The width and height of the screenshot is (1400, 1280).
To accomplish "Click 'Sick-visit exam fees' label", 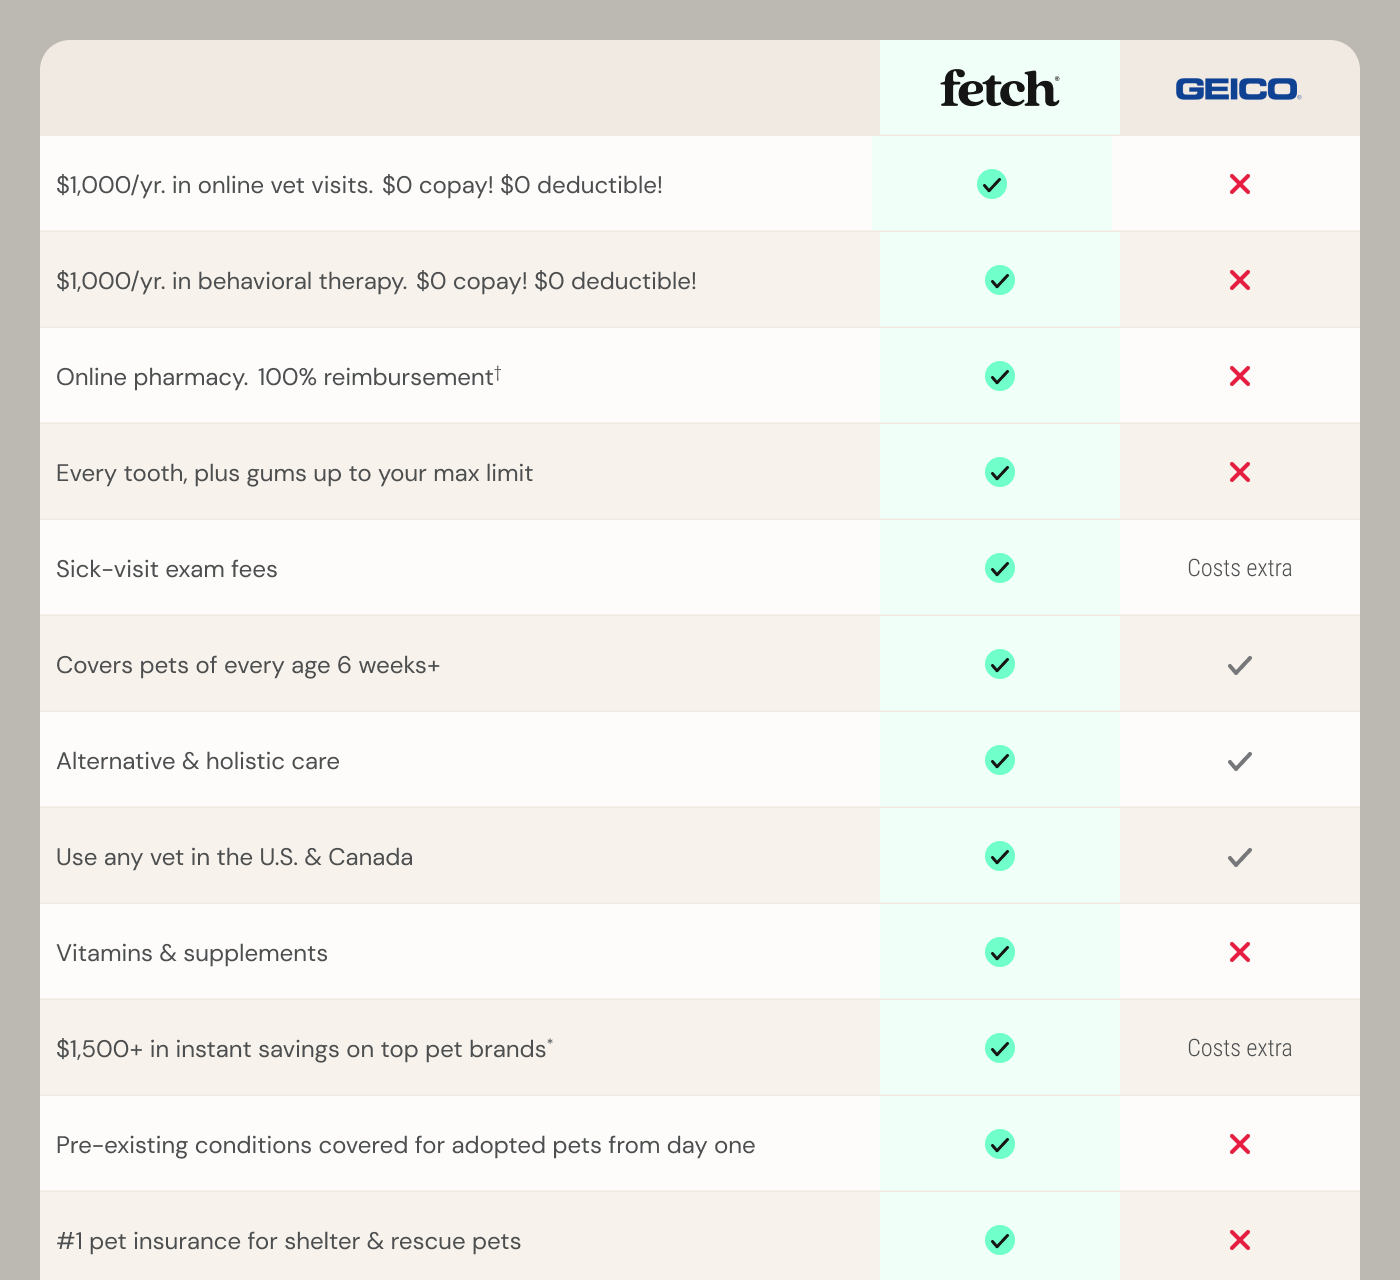I will (167, 569).
